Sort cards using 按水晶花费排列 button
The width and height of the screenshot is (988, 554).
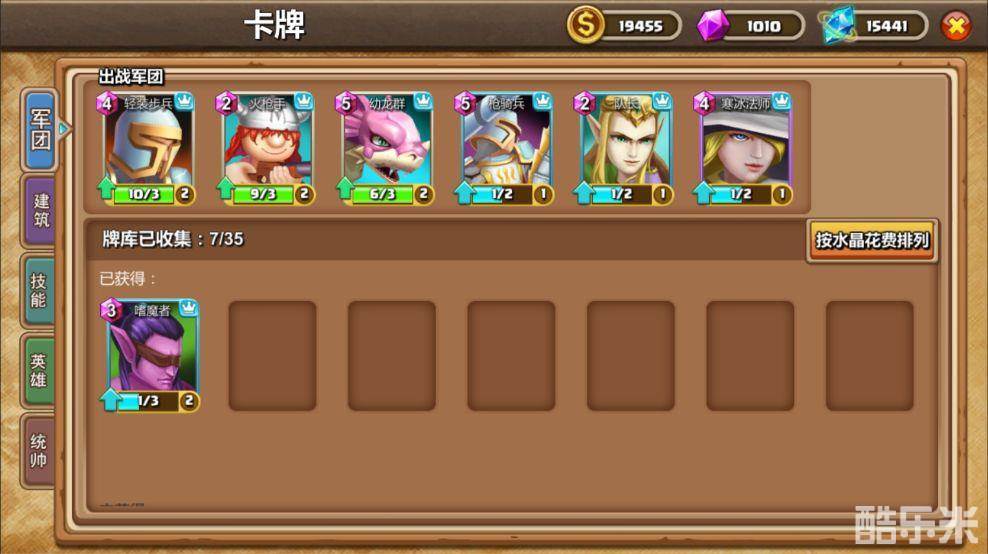872,240
